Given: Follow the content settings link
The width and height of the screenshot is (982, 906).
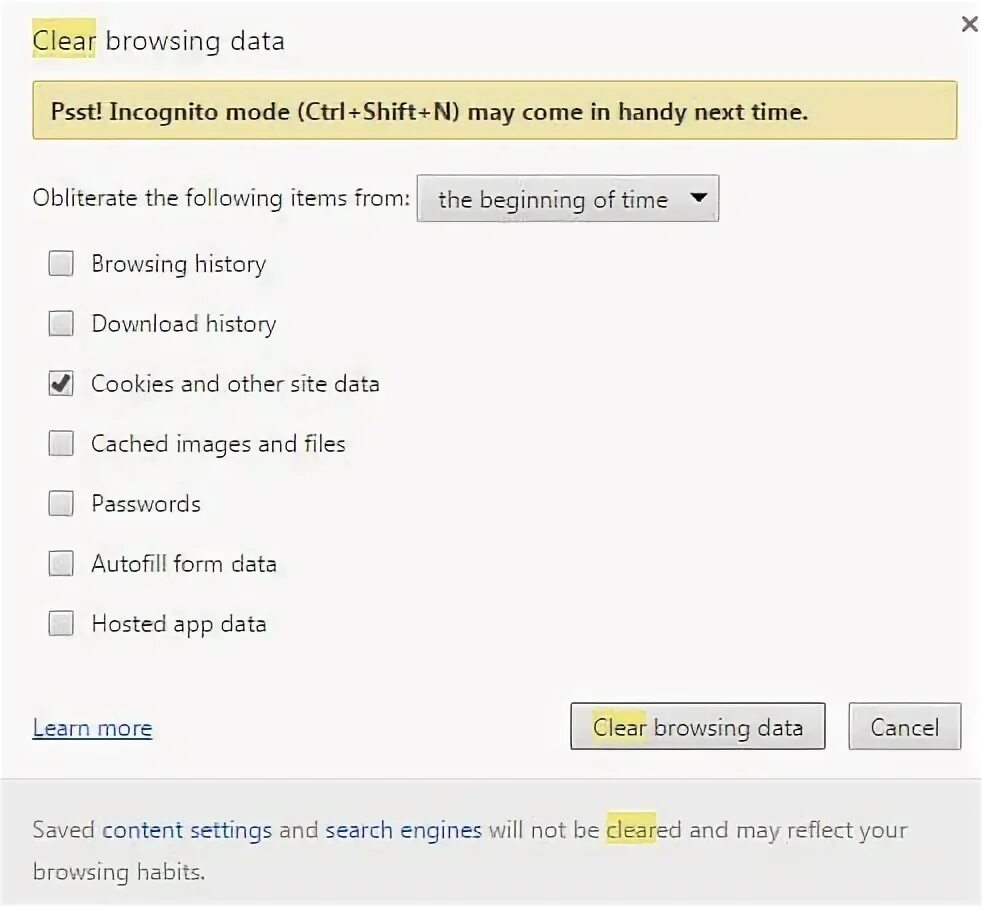Looking at the screenshot, I should click(x=187, y=830).
